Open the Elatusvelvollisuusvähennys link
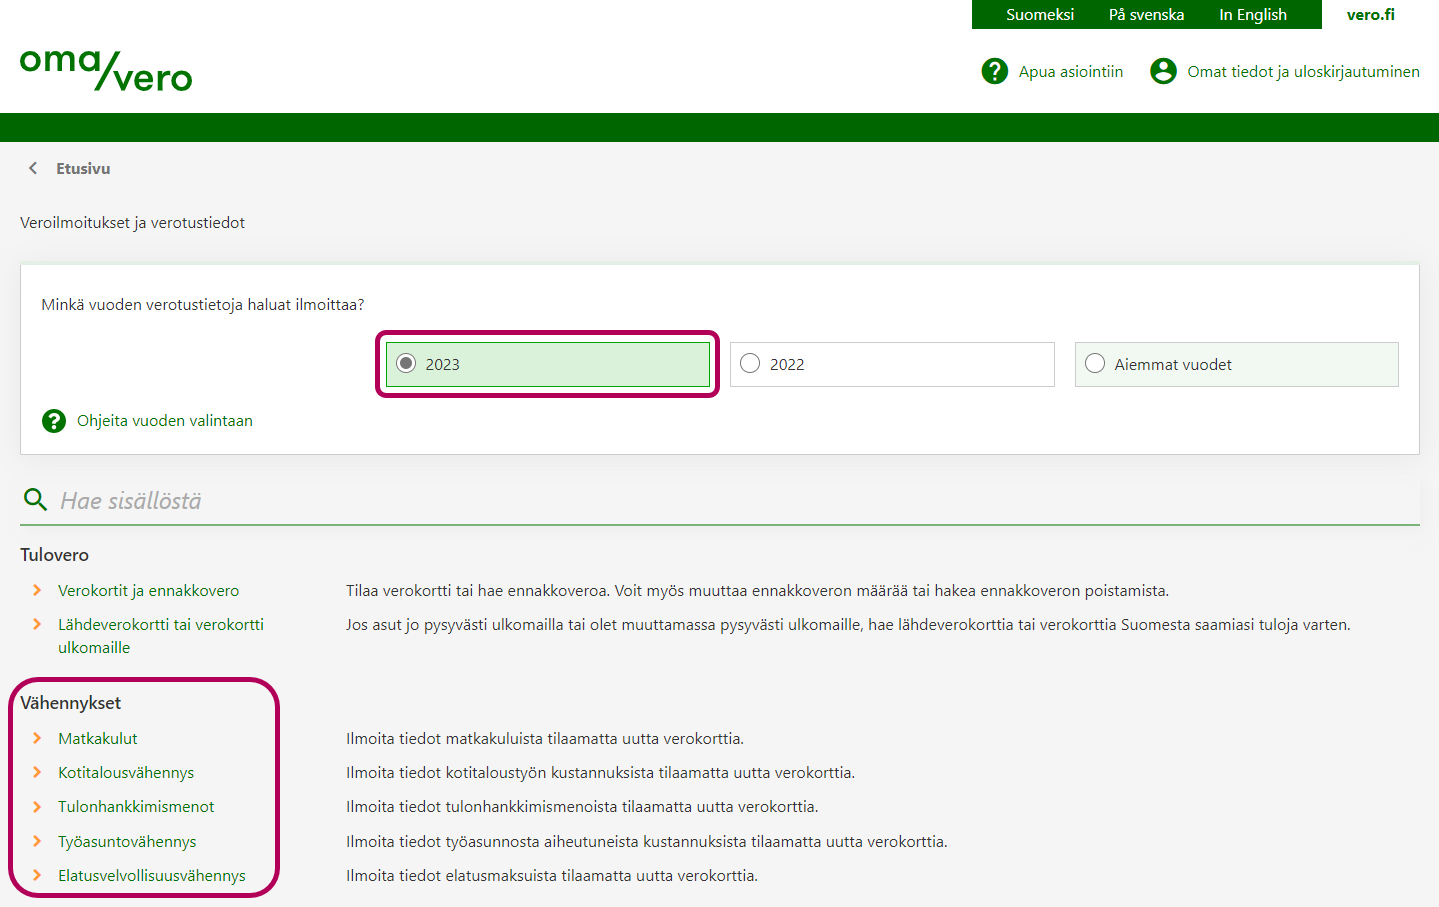Screen dimensions: 1439x907 pos(151,875)
